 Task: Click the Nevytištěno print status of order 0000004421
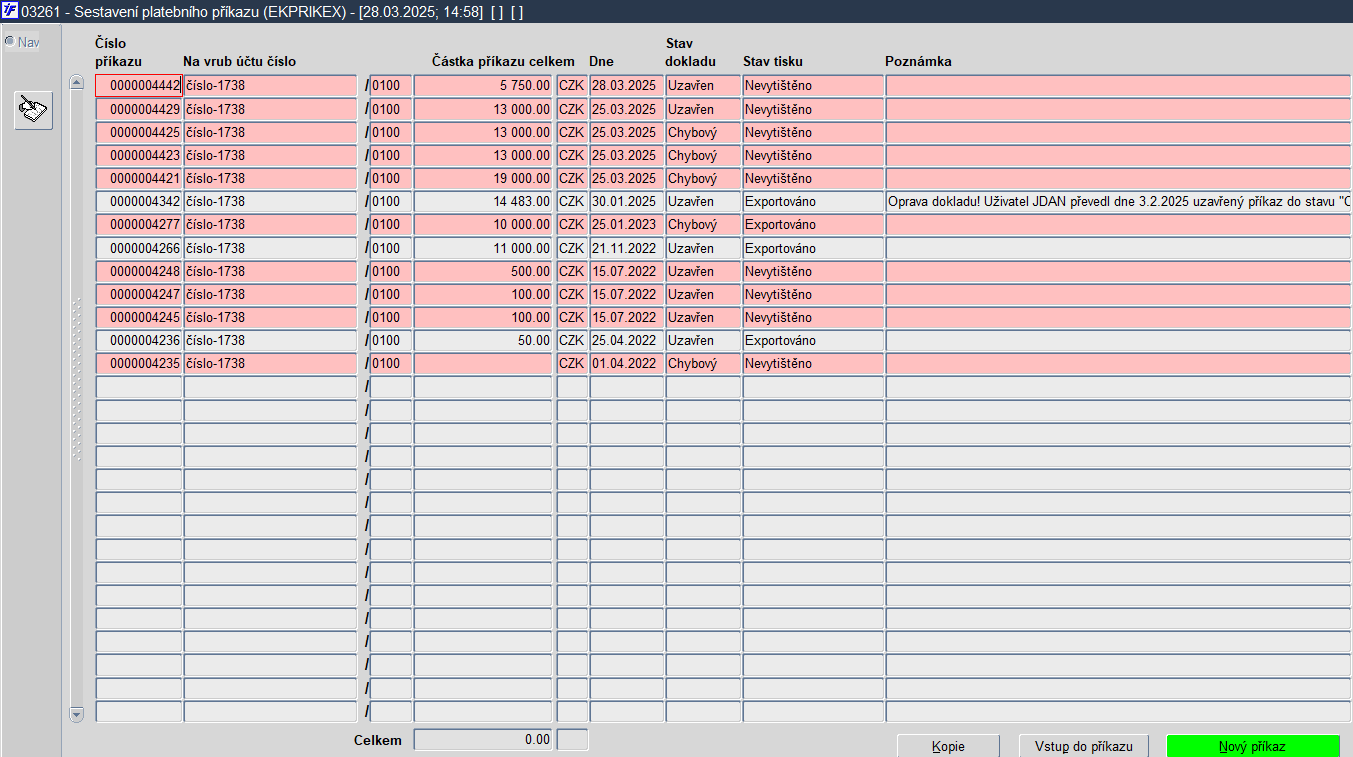pyautogui.click(x=813, y=178)
